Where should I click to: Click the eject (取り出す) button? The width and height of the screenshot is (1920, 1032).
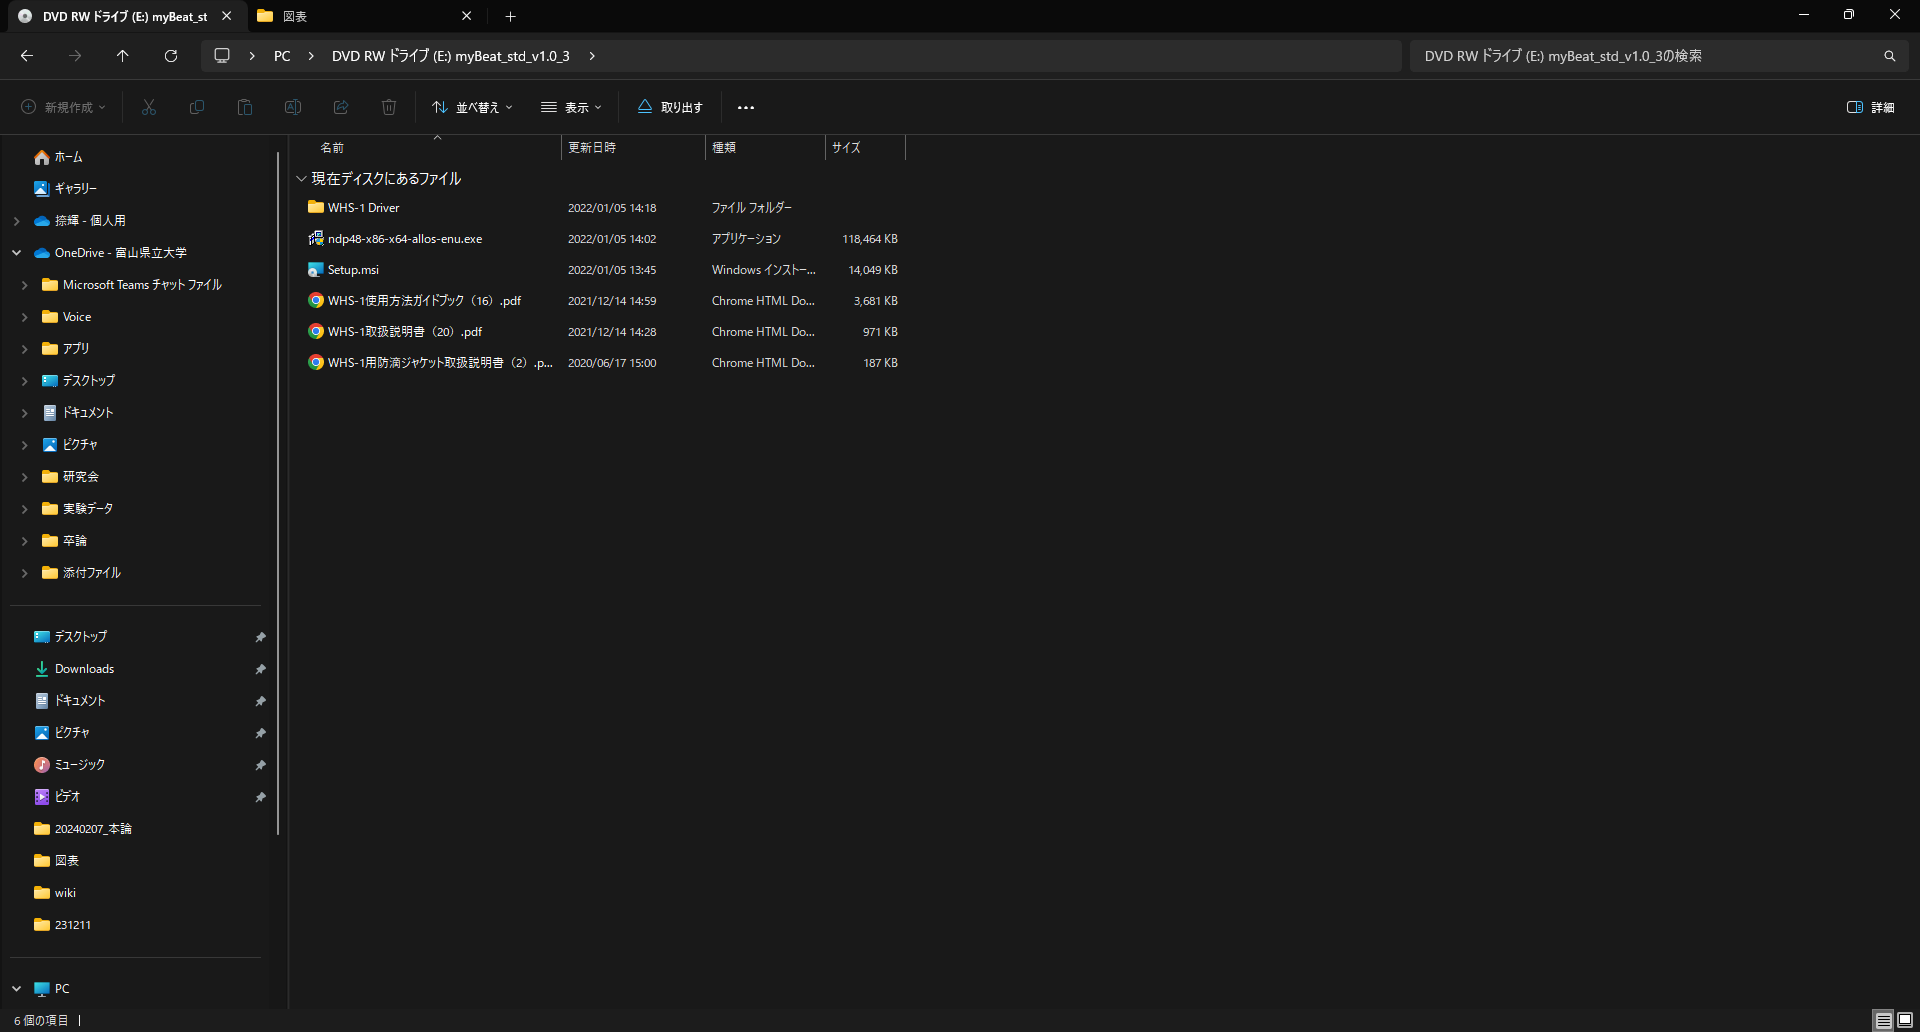click(670, 107)
